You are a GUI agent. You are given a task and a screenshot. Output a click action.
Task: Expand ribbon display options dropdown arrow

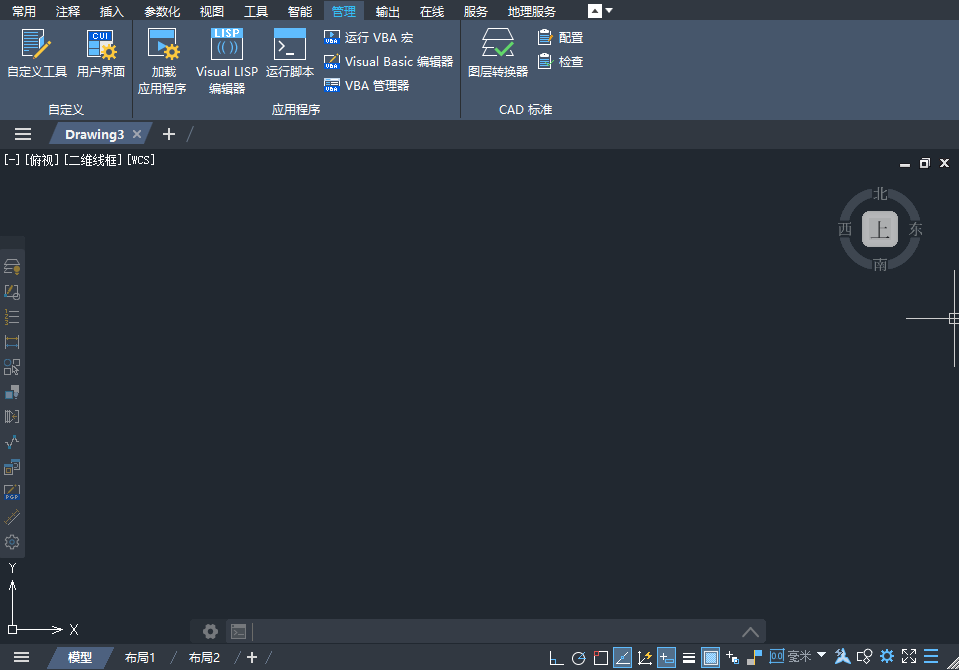(609, 11)
